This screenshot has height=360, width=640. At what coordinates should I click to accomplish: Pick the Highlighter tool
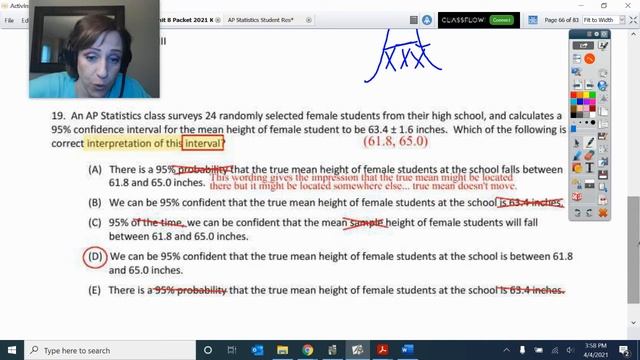point(578,155)
